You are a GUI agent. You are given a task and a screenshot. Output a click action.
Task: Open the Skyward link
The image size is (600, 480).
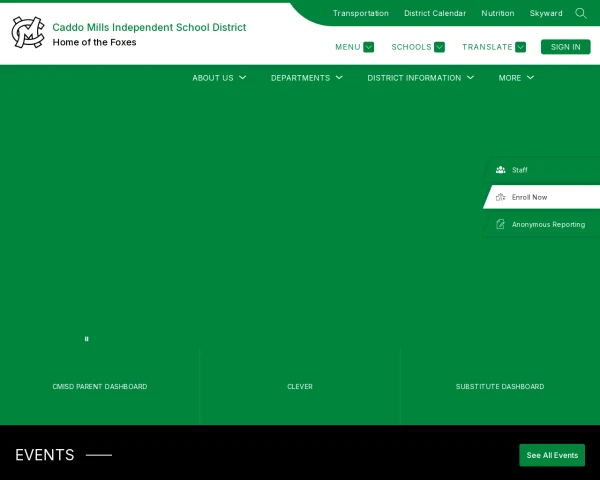coord(546,14)
